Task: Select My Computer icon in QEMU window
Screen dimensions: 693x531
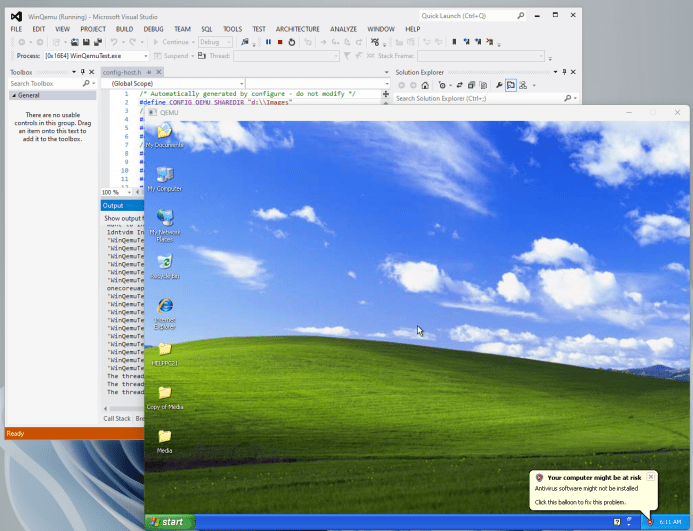Action: 165,179
